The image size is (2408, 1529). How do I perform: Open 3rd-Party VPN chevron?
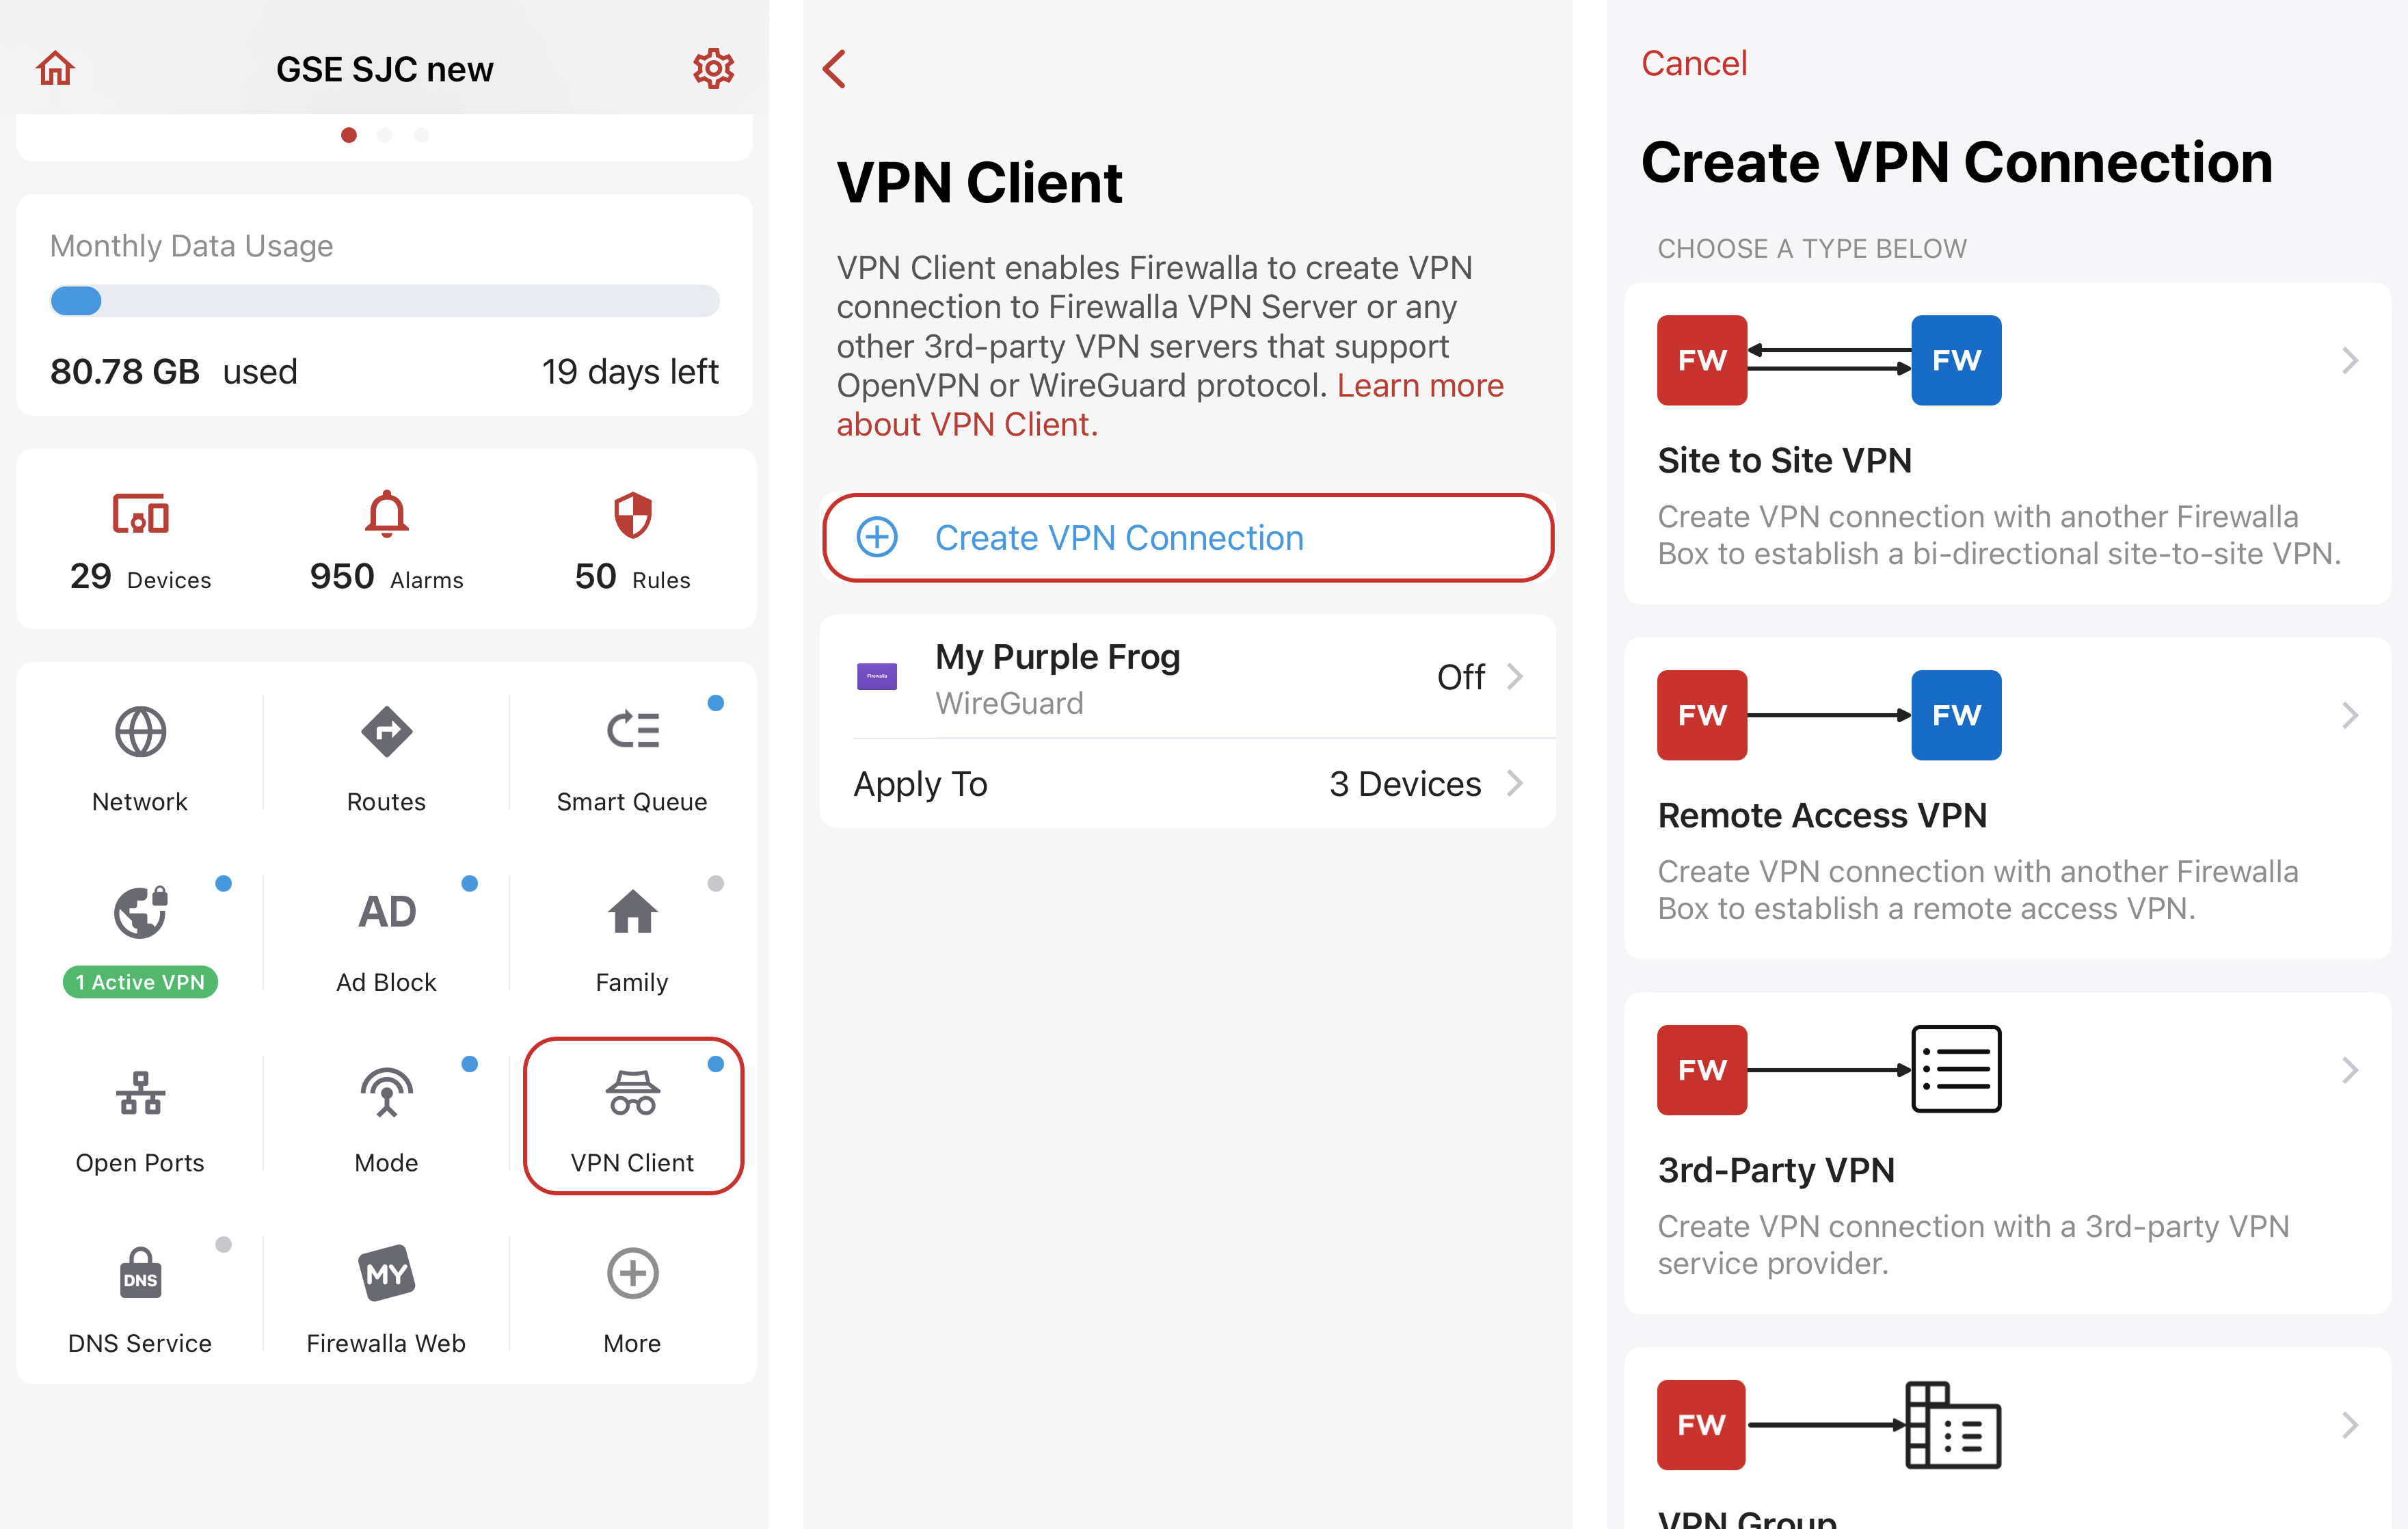2350,1070
